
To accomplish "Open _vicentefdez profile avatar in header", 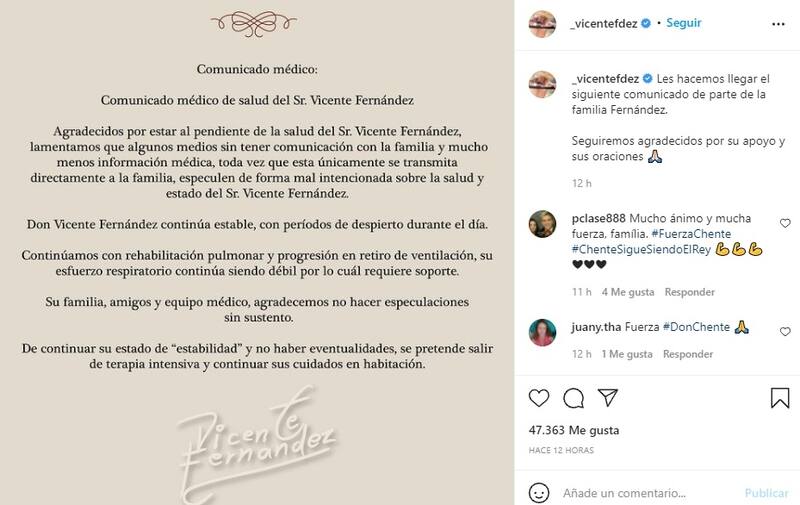I will click(542, 23).
